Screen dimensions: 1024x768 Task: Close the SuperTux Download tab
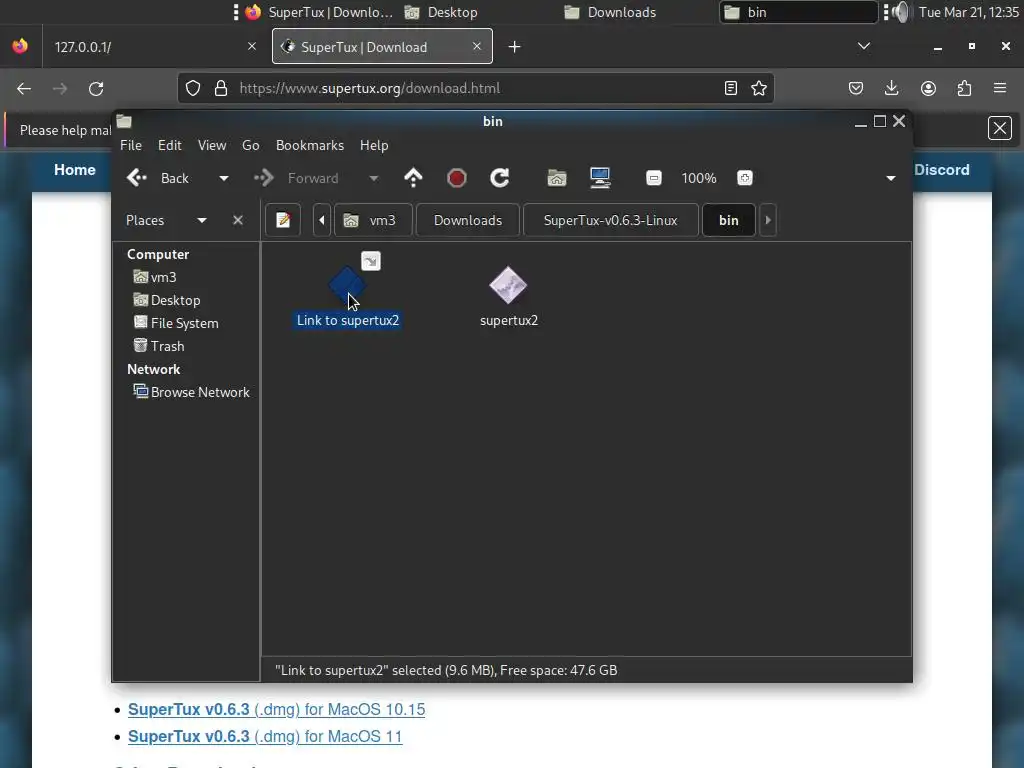tap(477, 46)
